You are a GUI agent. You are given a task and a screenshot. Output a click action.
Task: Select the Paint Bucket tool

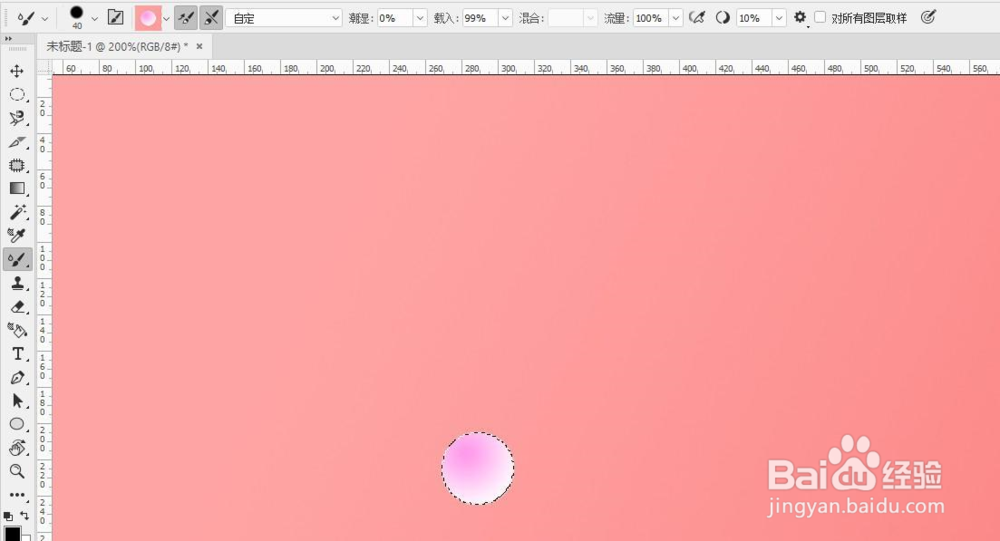click(x=17, y=330)
